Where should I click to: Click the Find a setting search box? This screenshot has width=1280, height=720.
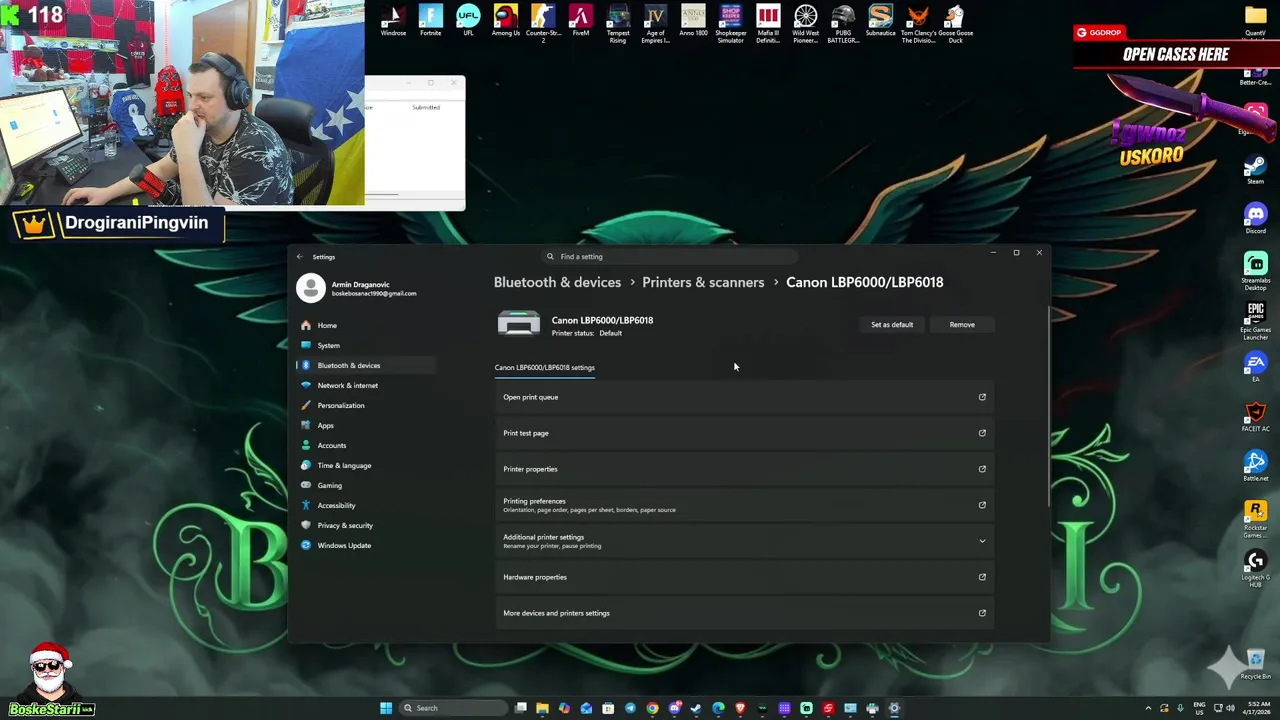[x=668, y=256]
